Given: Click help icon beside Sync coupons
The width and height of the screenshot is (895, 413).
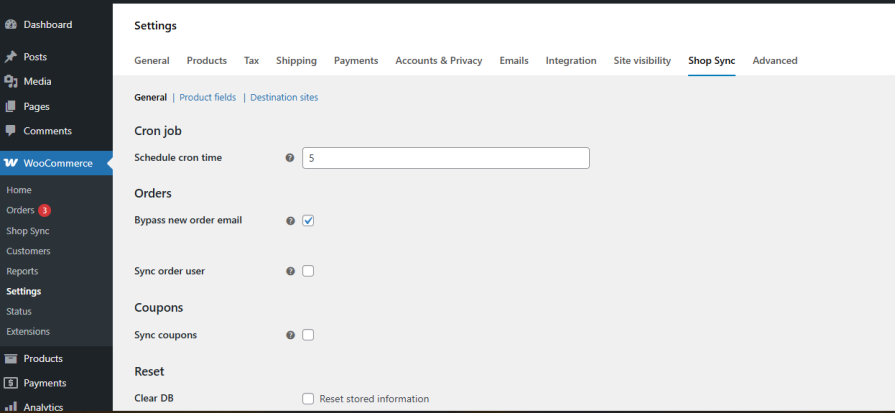Looking at the screenshot, I should click(290, 335).
